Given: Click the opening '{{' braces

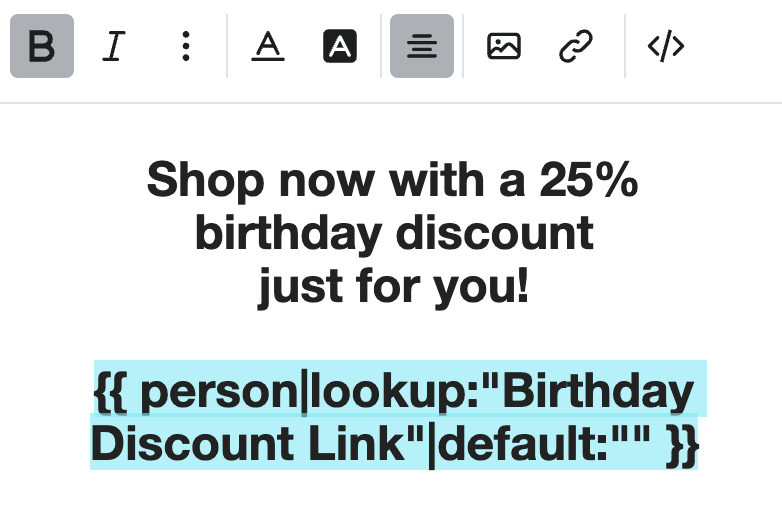Looking at the screenshot, I should coord(110,392).
